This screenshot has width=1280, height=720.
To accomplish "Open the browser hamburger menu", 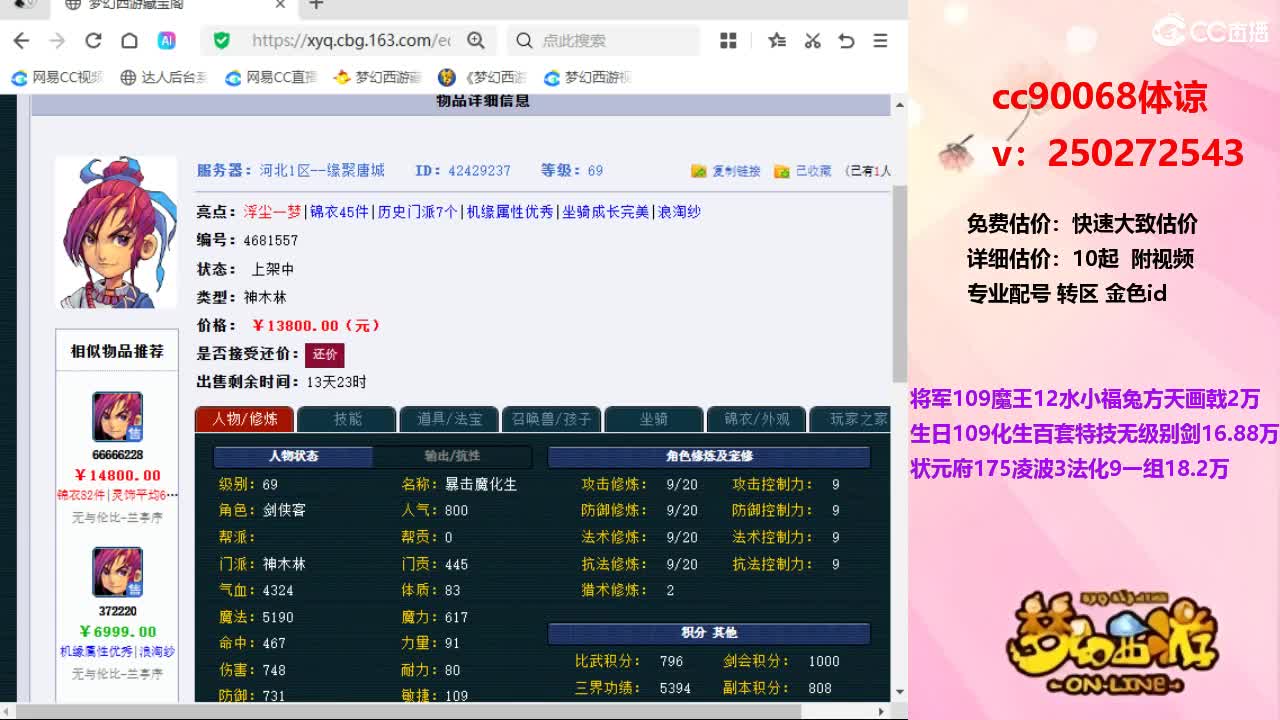I will [x=880, y=40].
